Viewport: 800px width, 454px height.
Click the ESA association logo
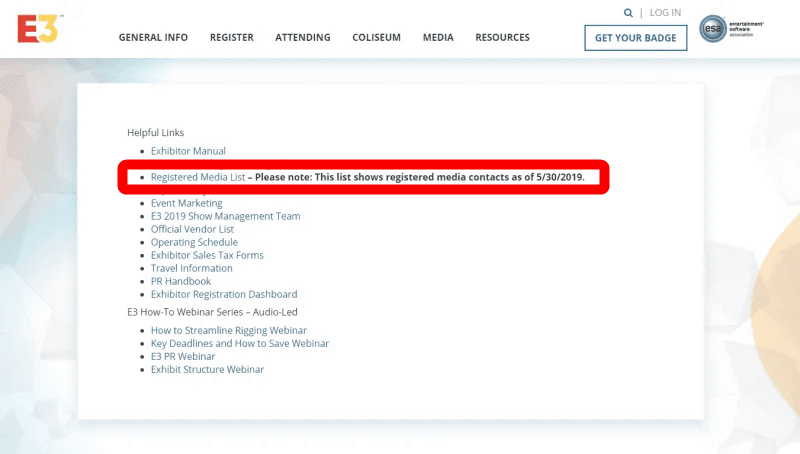coord(731,29)
